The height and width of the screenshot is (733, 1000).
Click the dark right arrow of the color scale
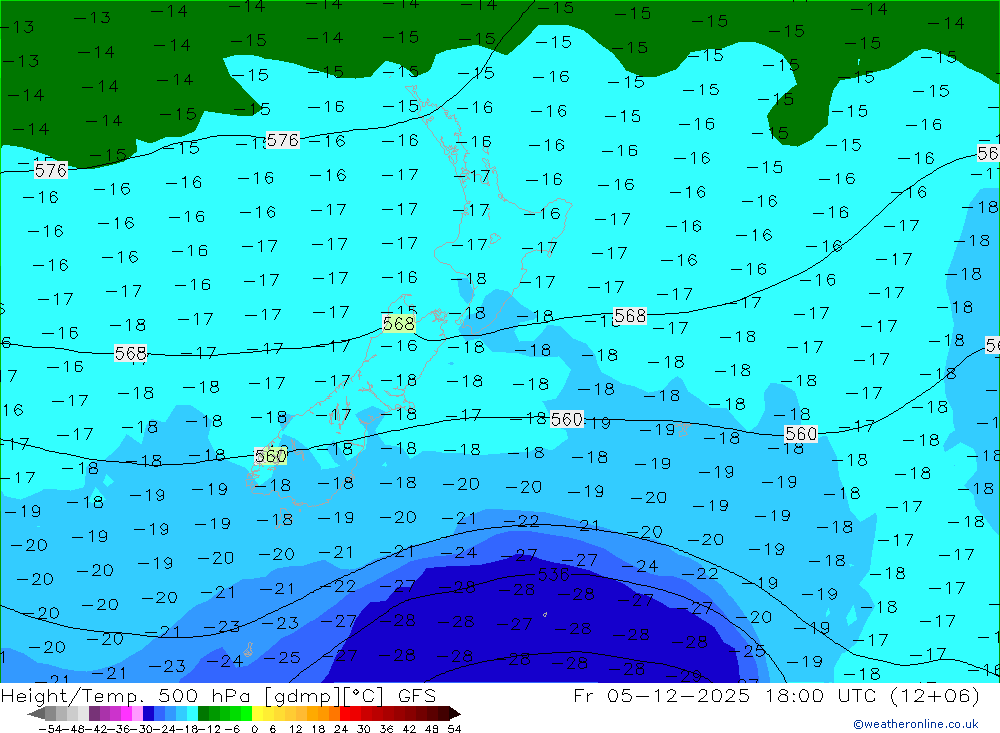pyautogui.click(x=455, y=714)
